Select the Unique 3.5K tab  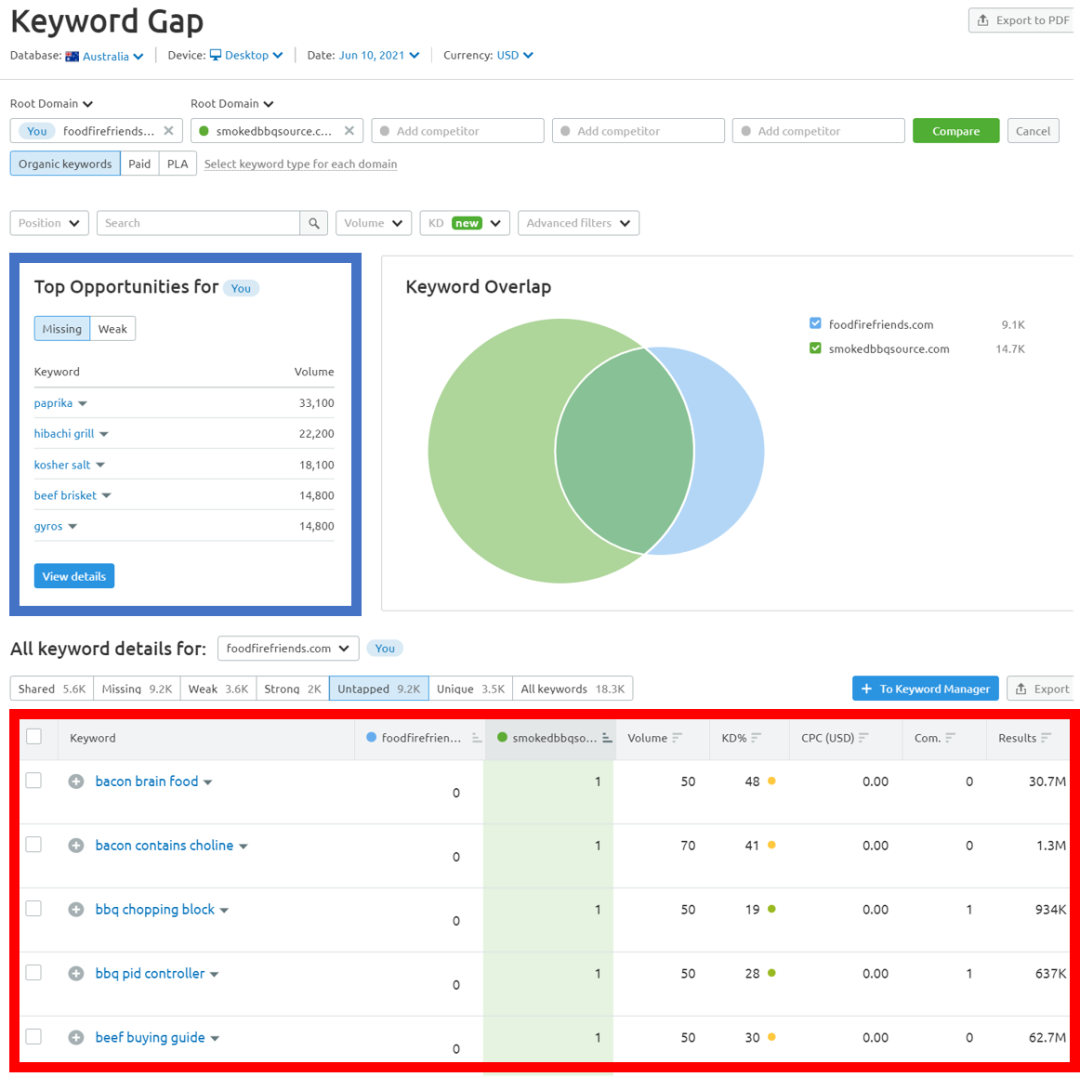point(470,689)
